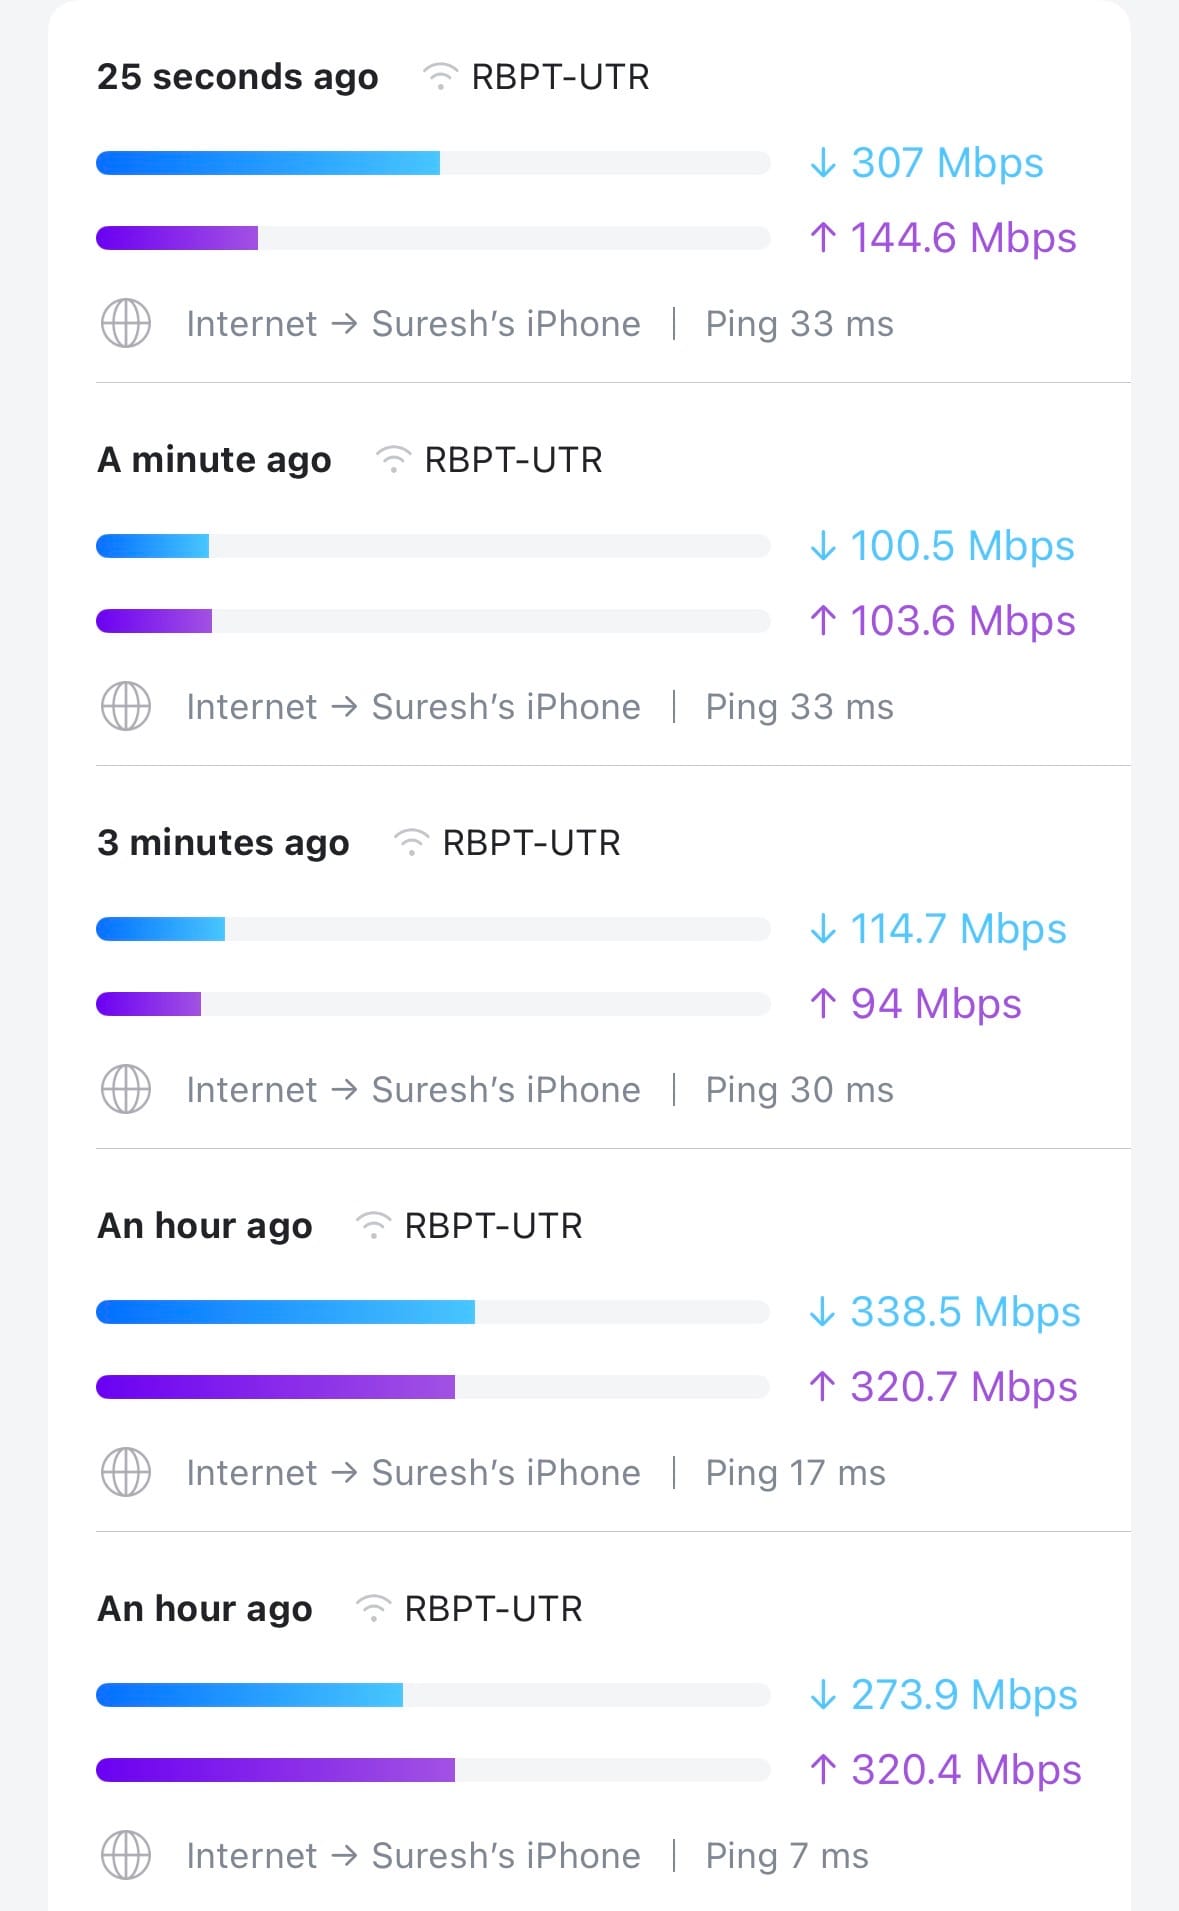This screenshot has width=1179, height=1911.
Task: Click the upload arrow next to 144.6 Mbps
Action: pyautogui.click(x=823, y=238)
